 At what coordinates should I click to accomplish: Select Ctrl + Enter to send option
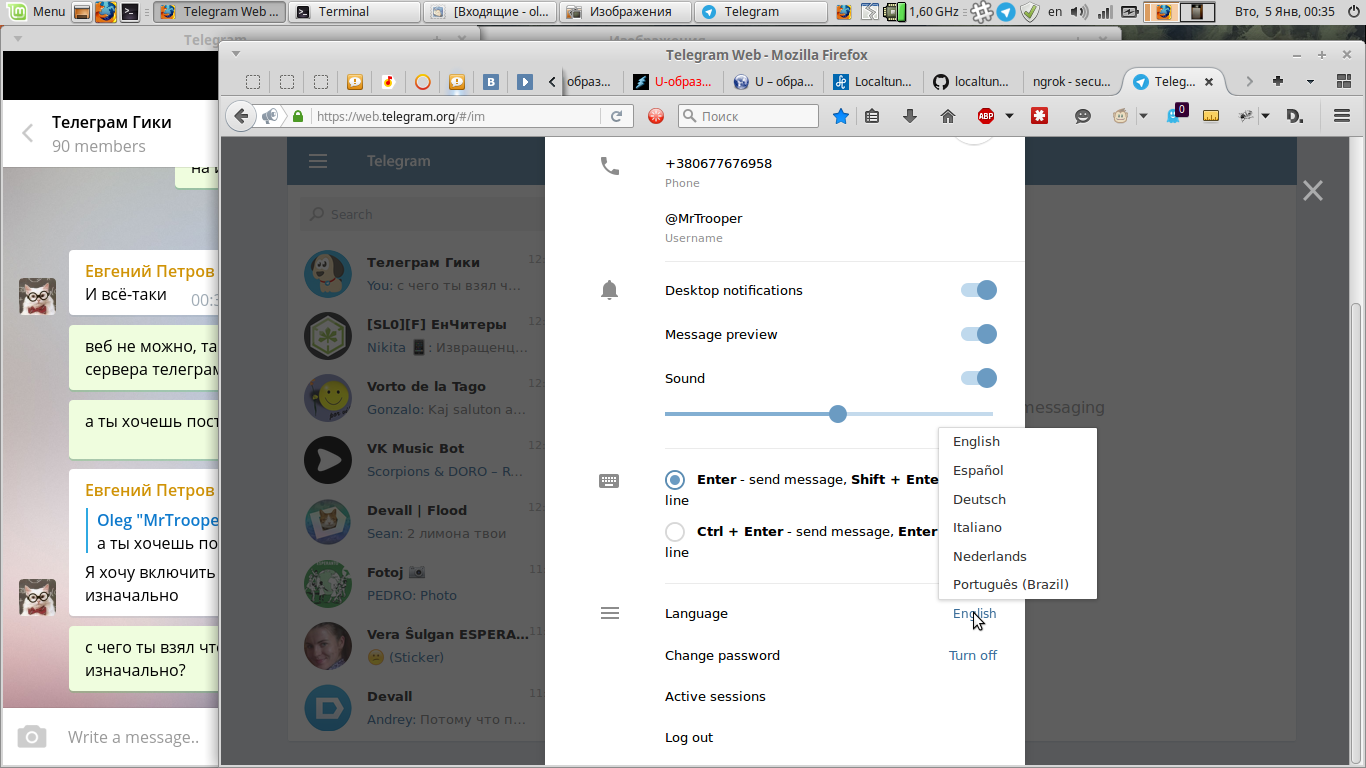675,532
